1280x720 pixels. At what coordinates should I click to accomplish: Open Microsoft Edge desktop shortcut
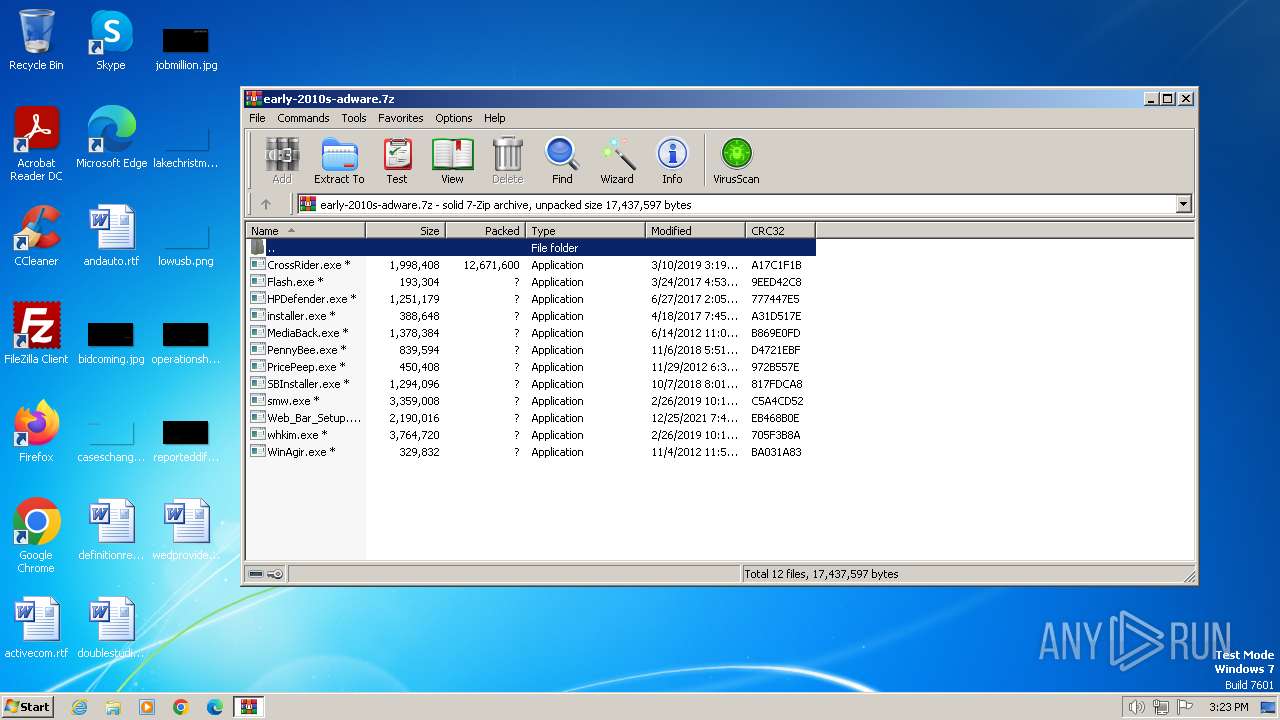(111, 138)
